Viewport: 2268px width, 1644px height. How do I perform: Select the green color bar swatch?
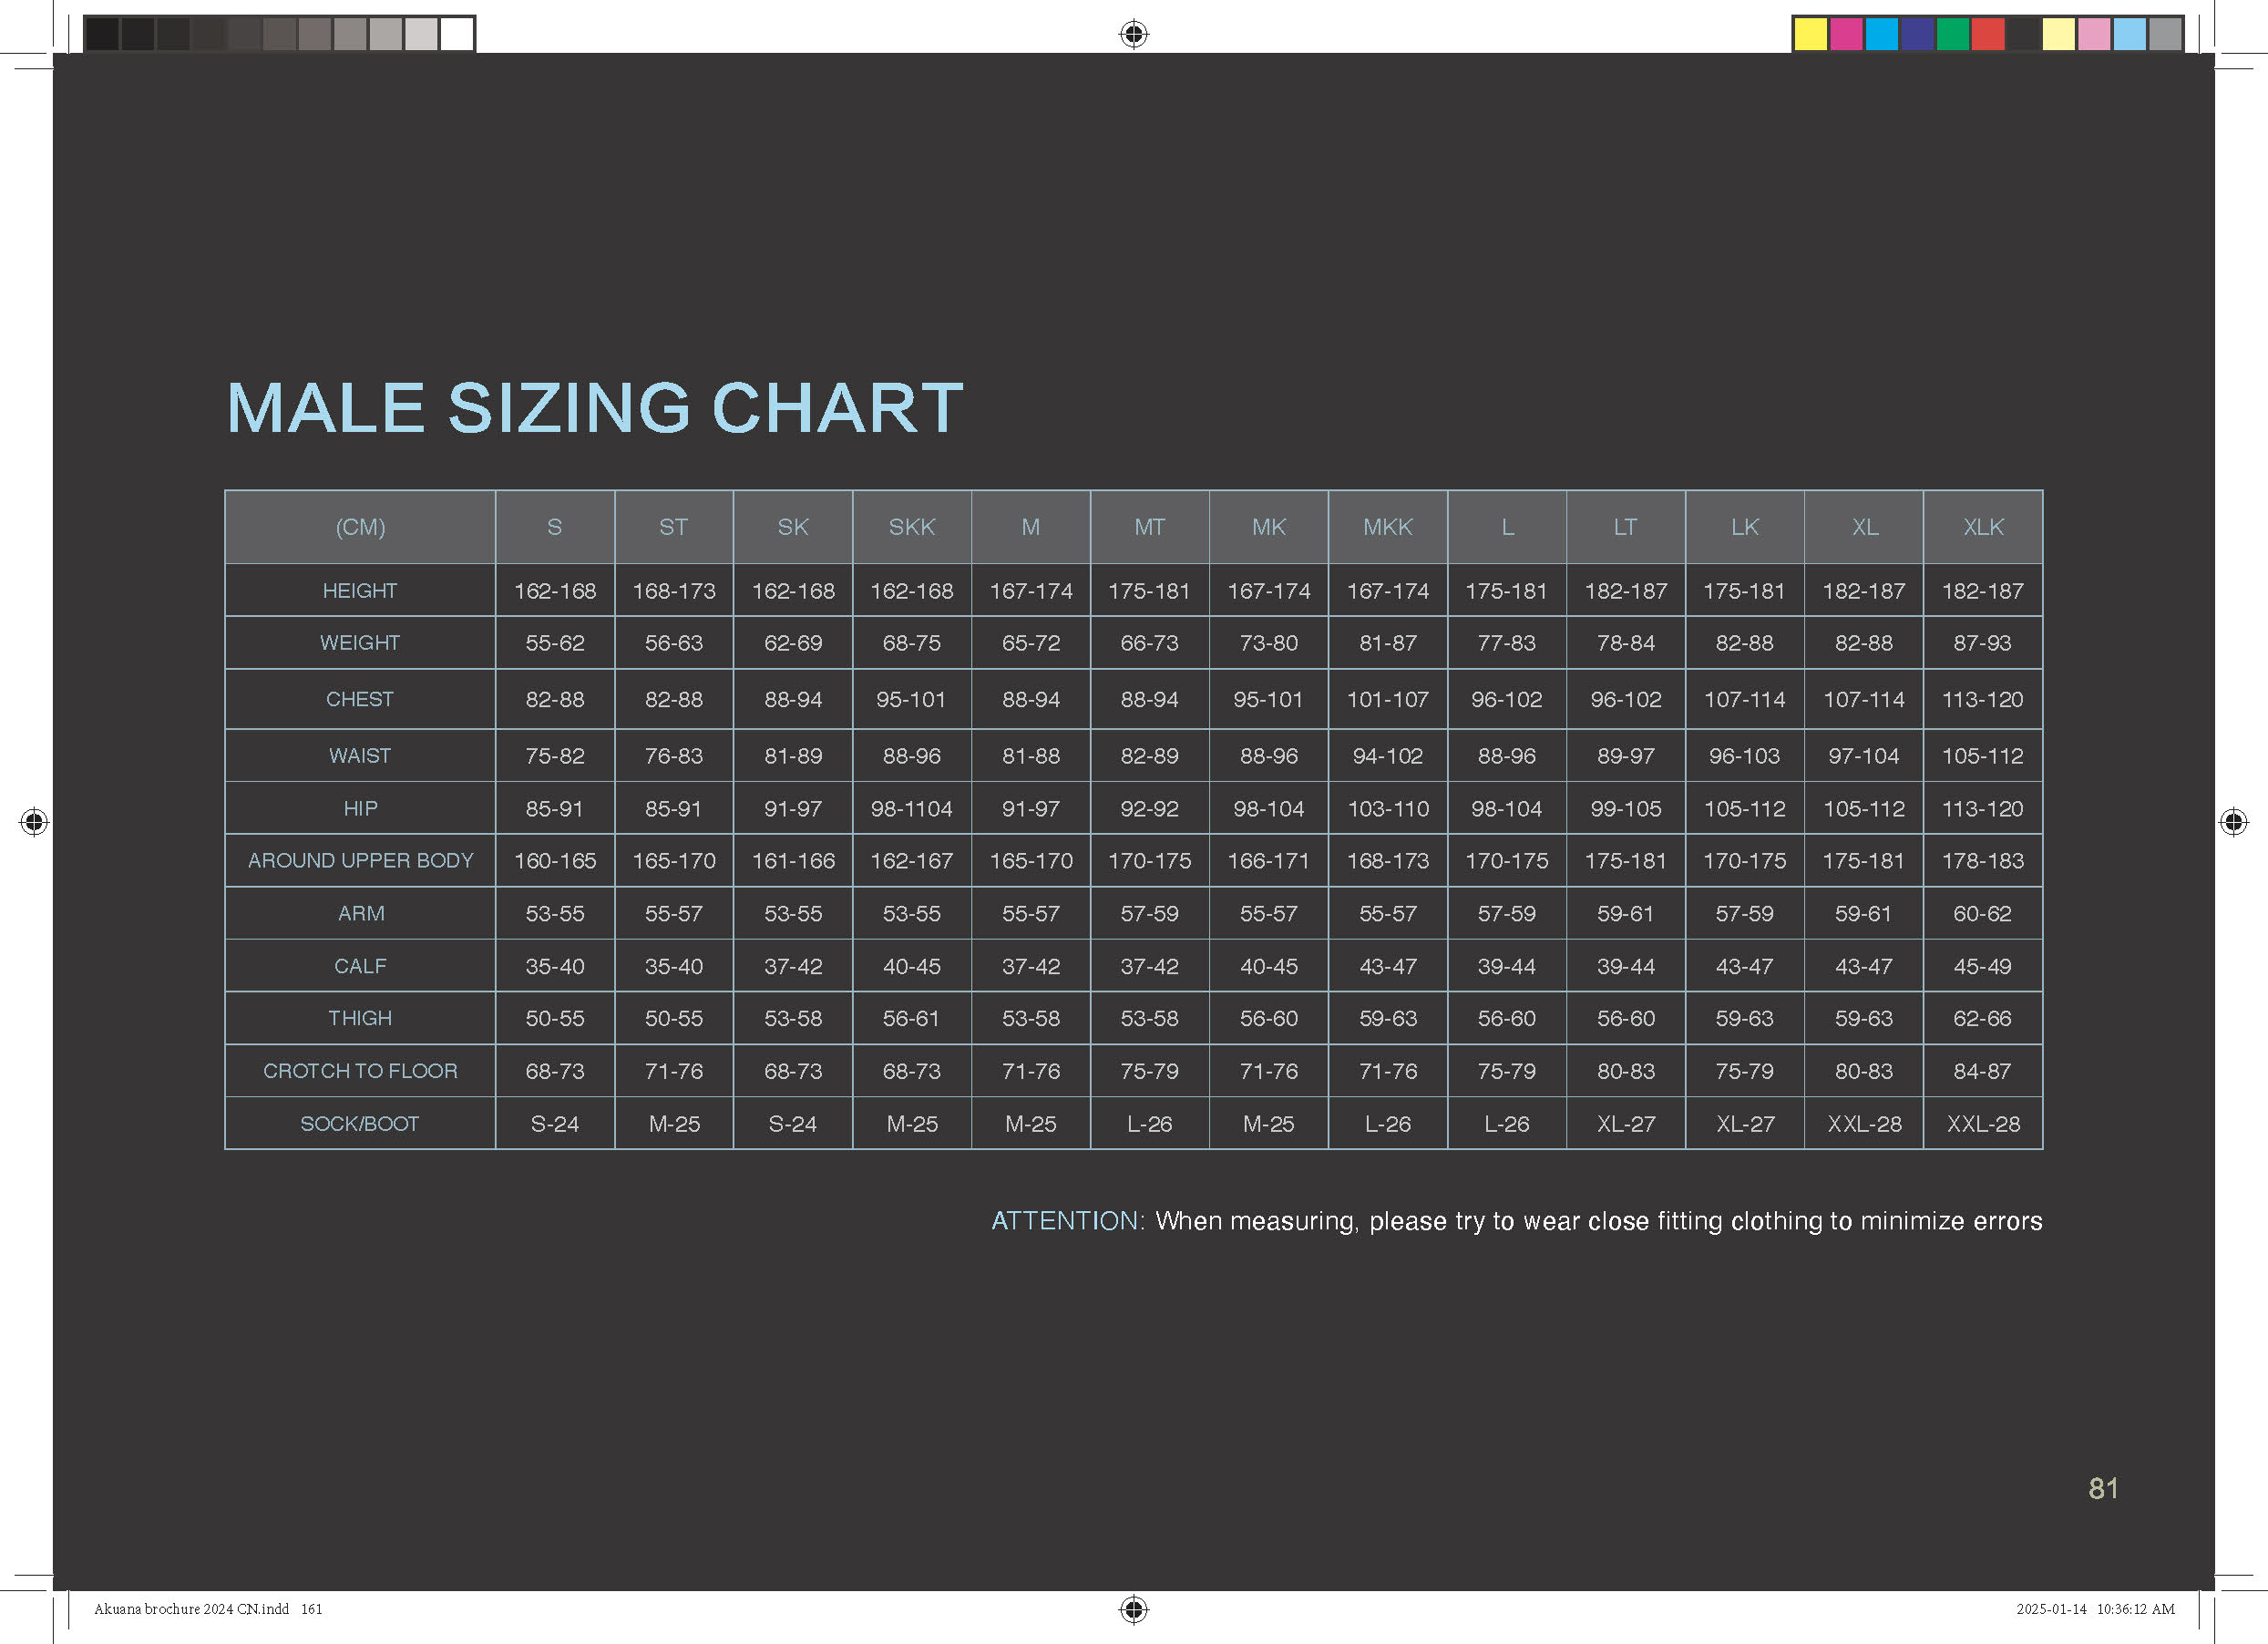(1952, 34)
